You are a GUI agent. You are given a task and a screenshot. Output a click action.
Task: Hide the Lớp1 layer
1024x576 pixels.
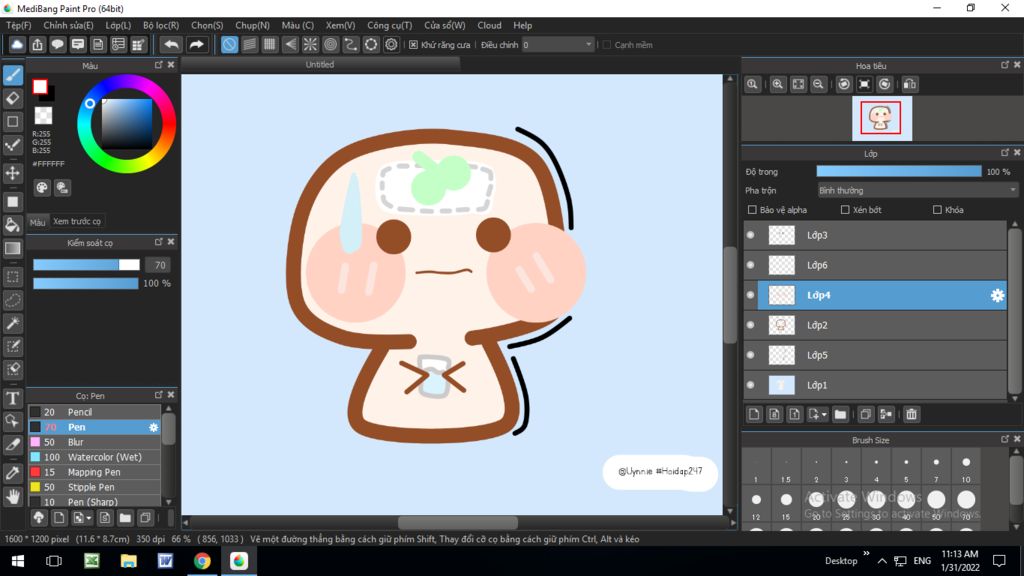pos(750,385)
